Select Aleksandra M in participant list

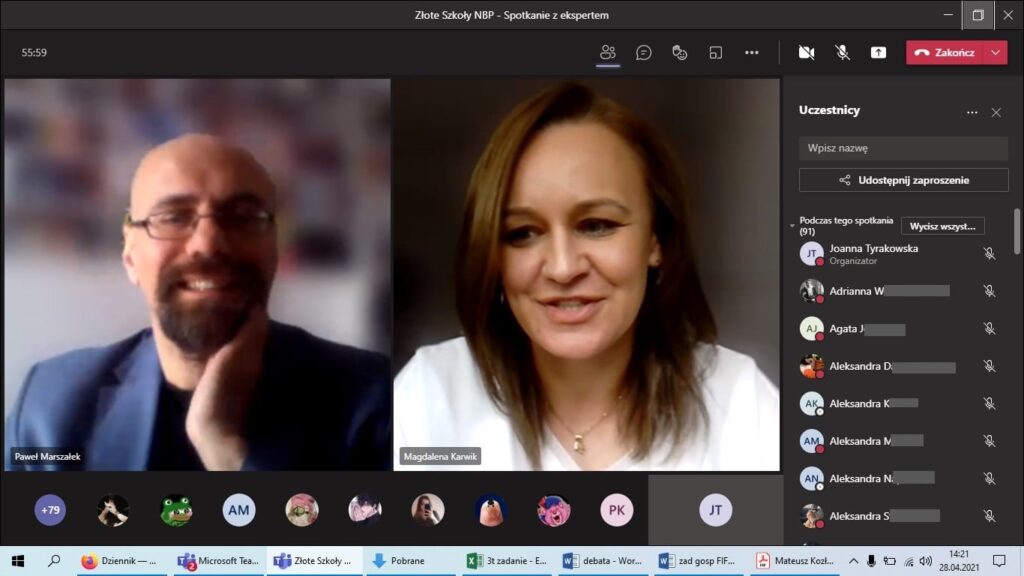click(900, 441)
